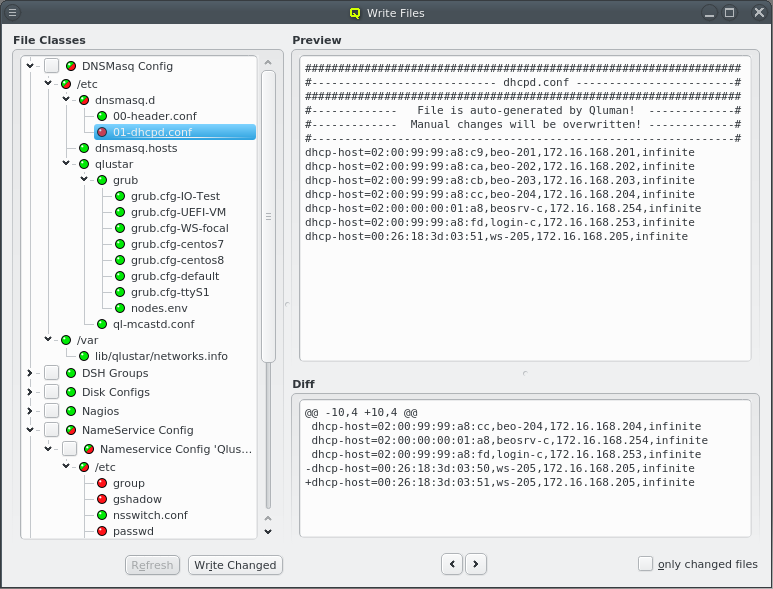Viewport: 773px width, 589px height.
Task: Collapse the /etc folder under DNSMasq Config
Action: tap(48, 83)
